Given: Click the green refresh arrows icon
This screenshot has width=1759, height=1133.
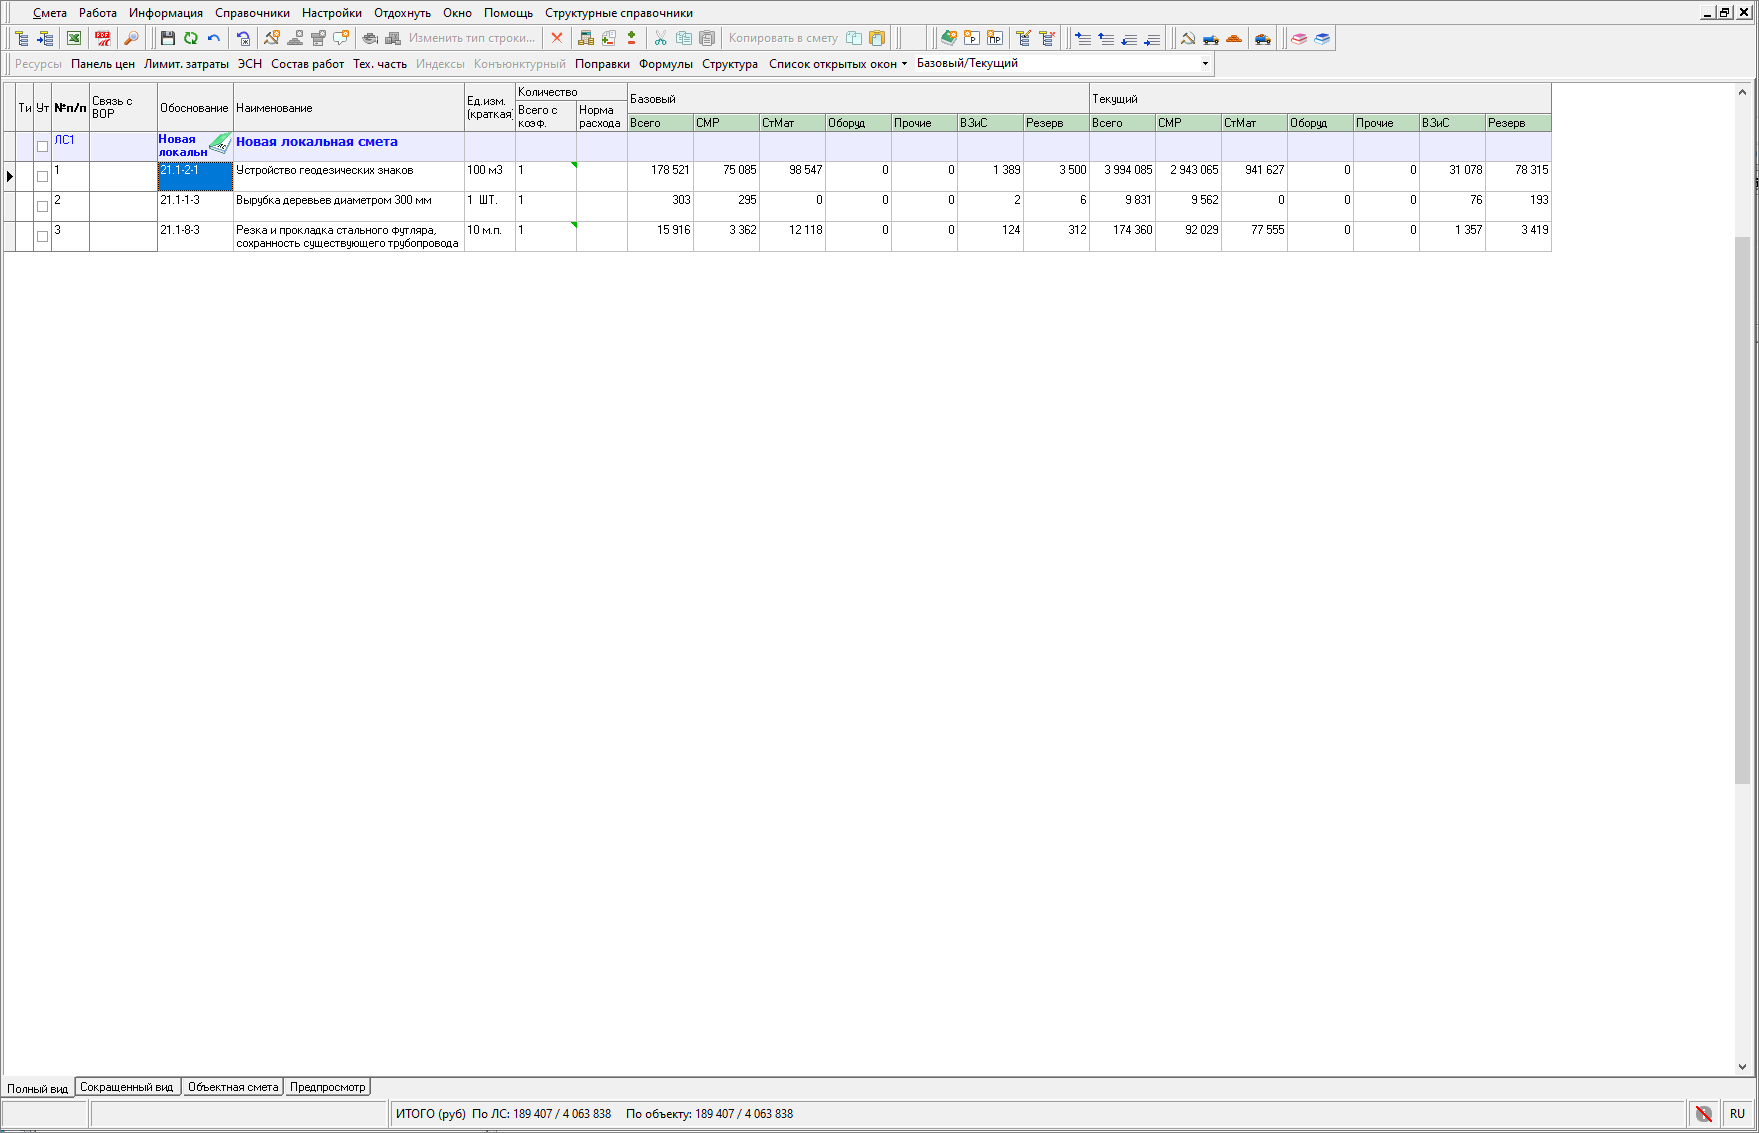Looking at the screenshot, I should pos(190,38).
